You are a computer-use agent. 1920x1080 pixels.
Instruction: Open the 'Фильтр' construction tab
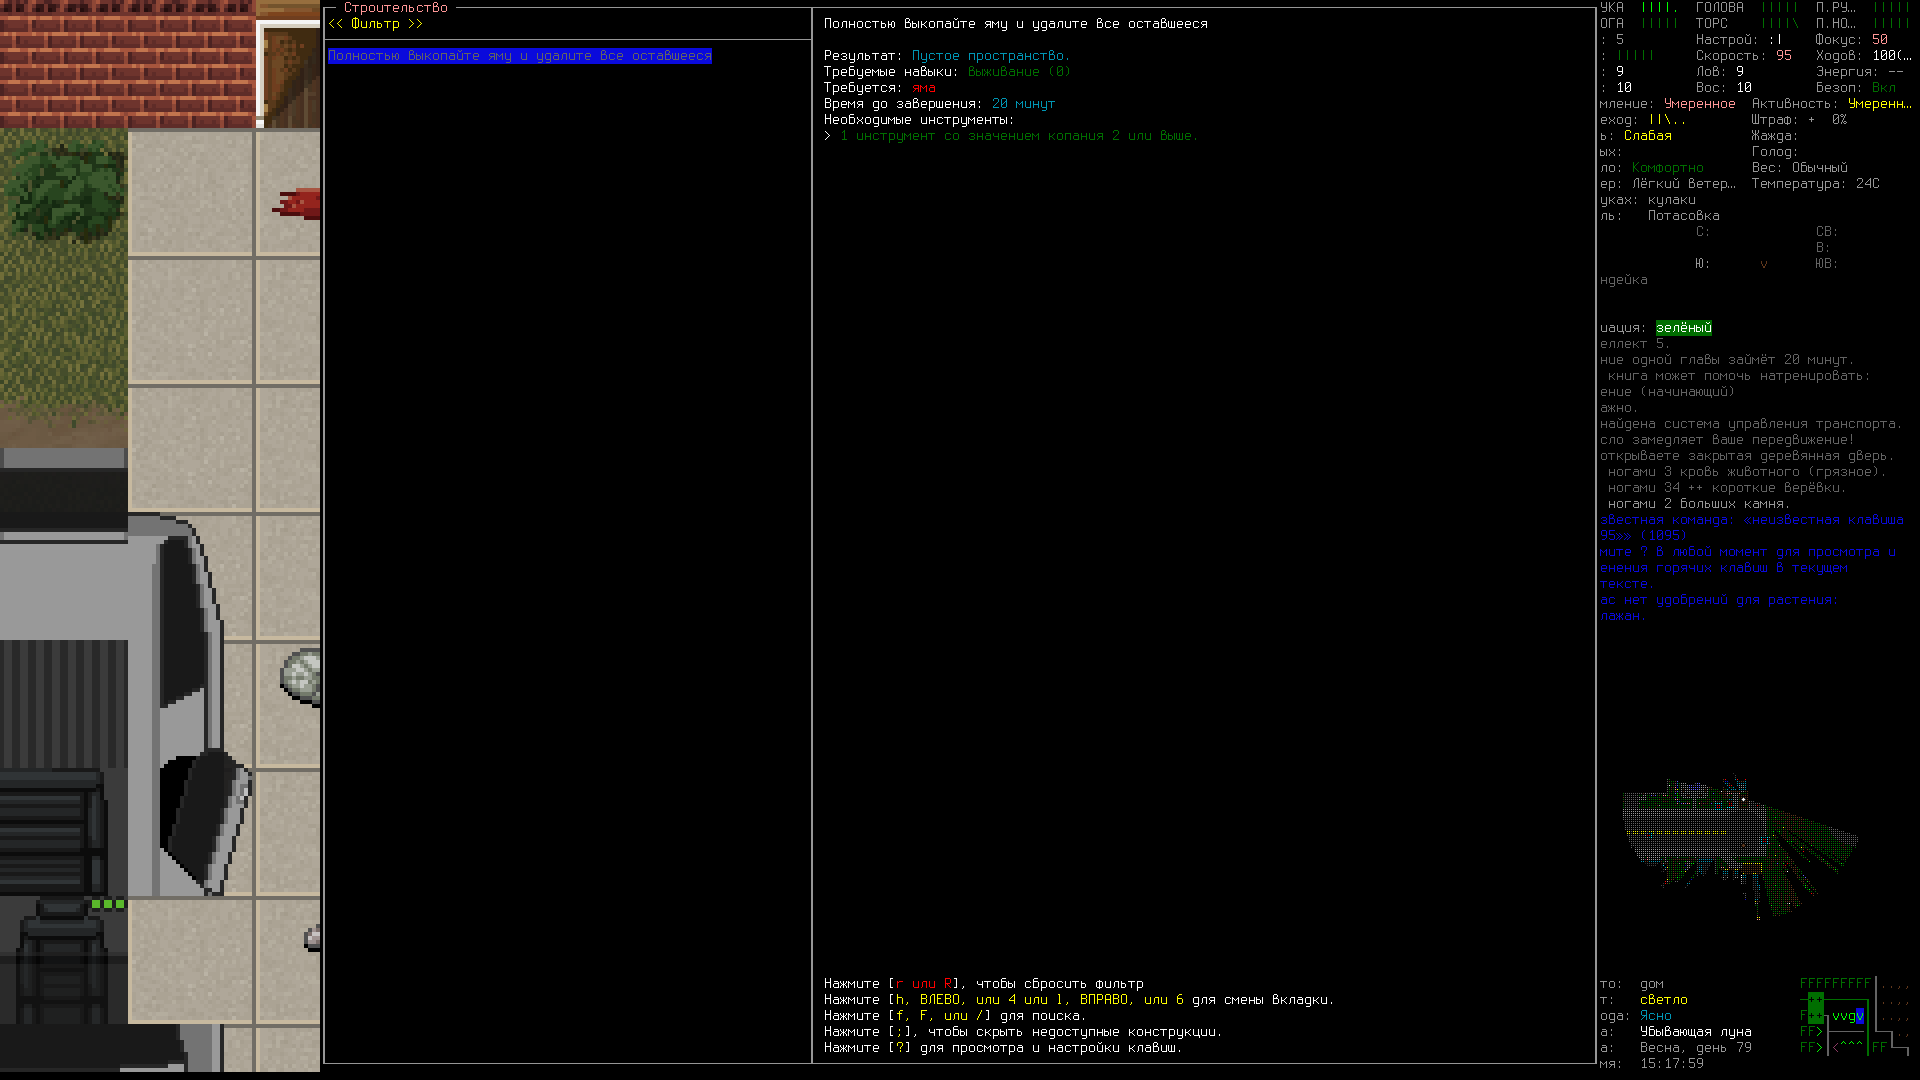pos(375,24)
